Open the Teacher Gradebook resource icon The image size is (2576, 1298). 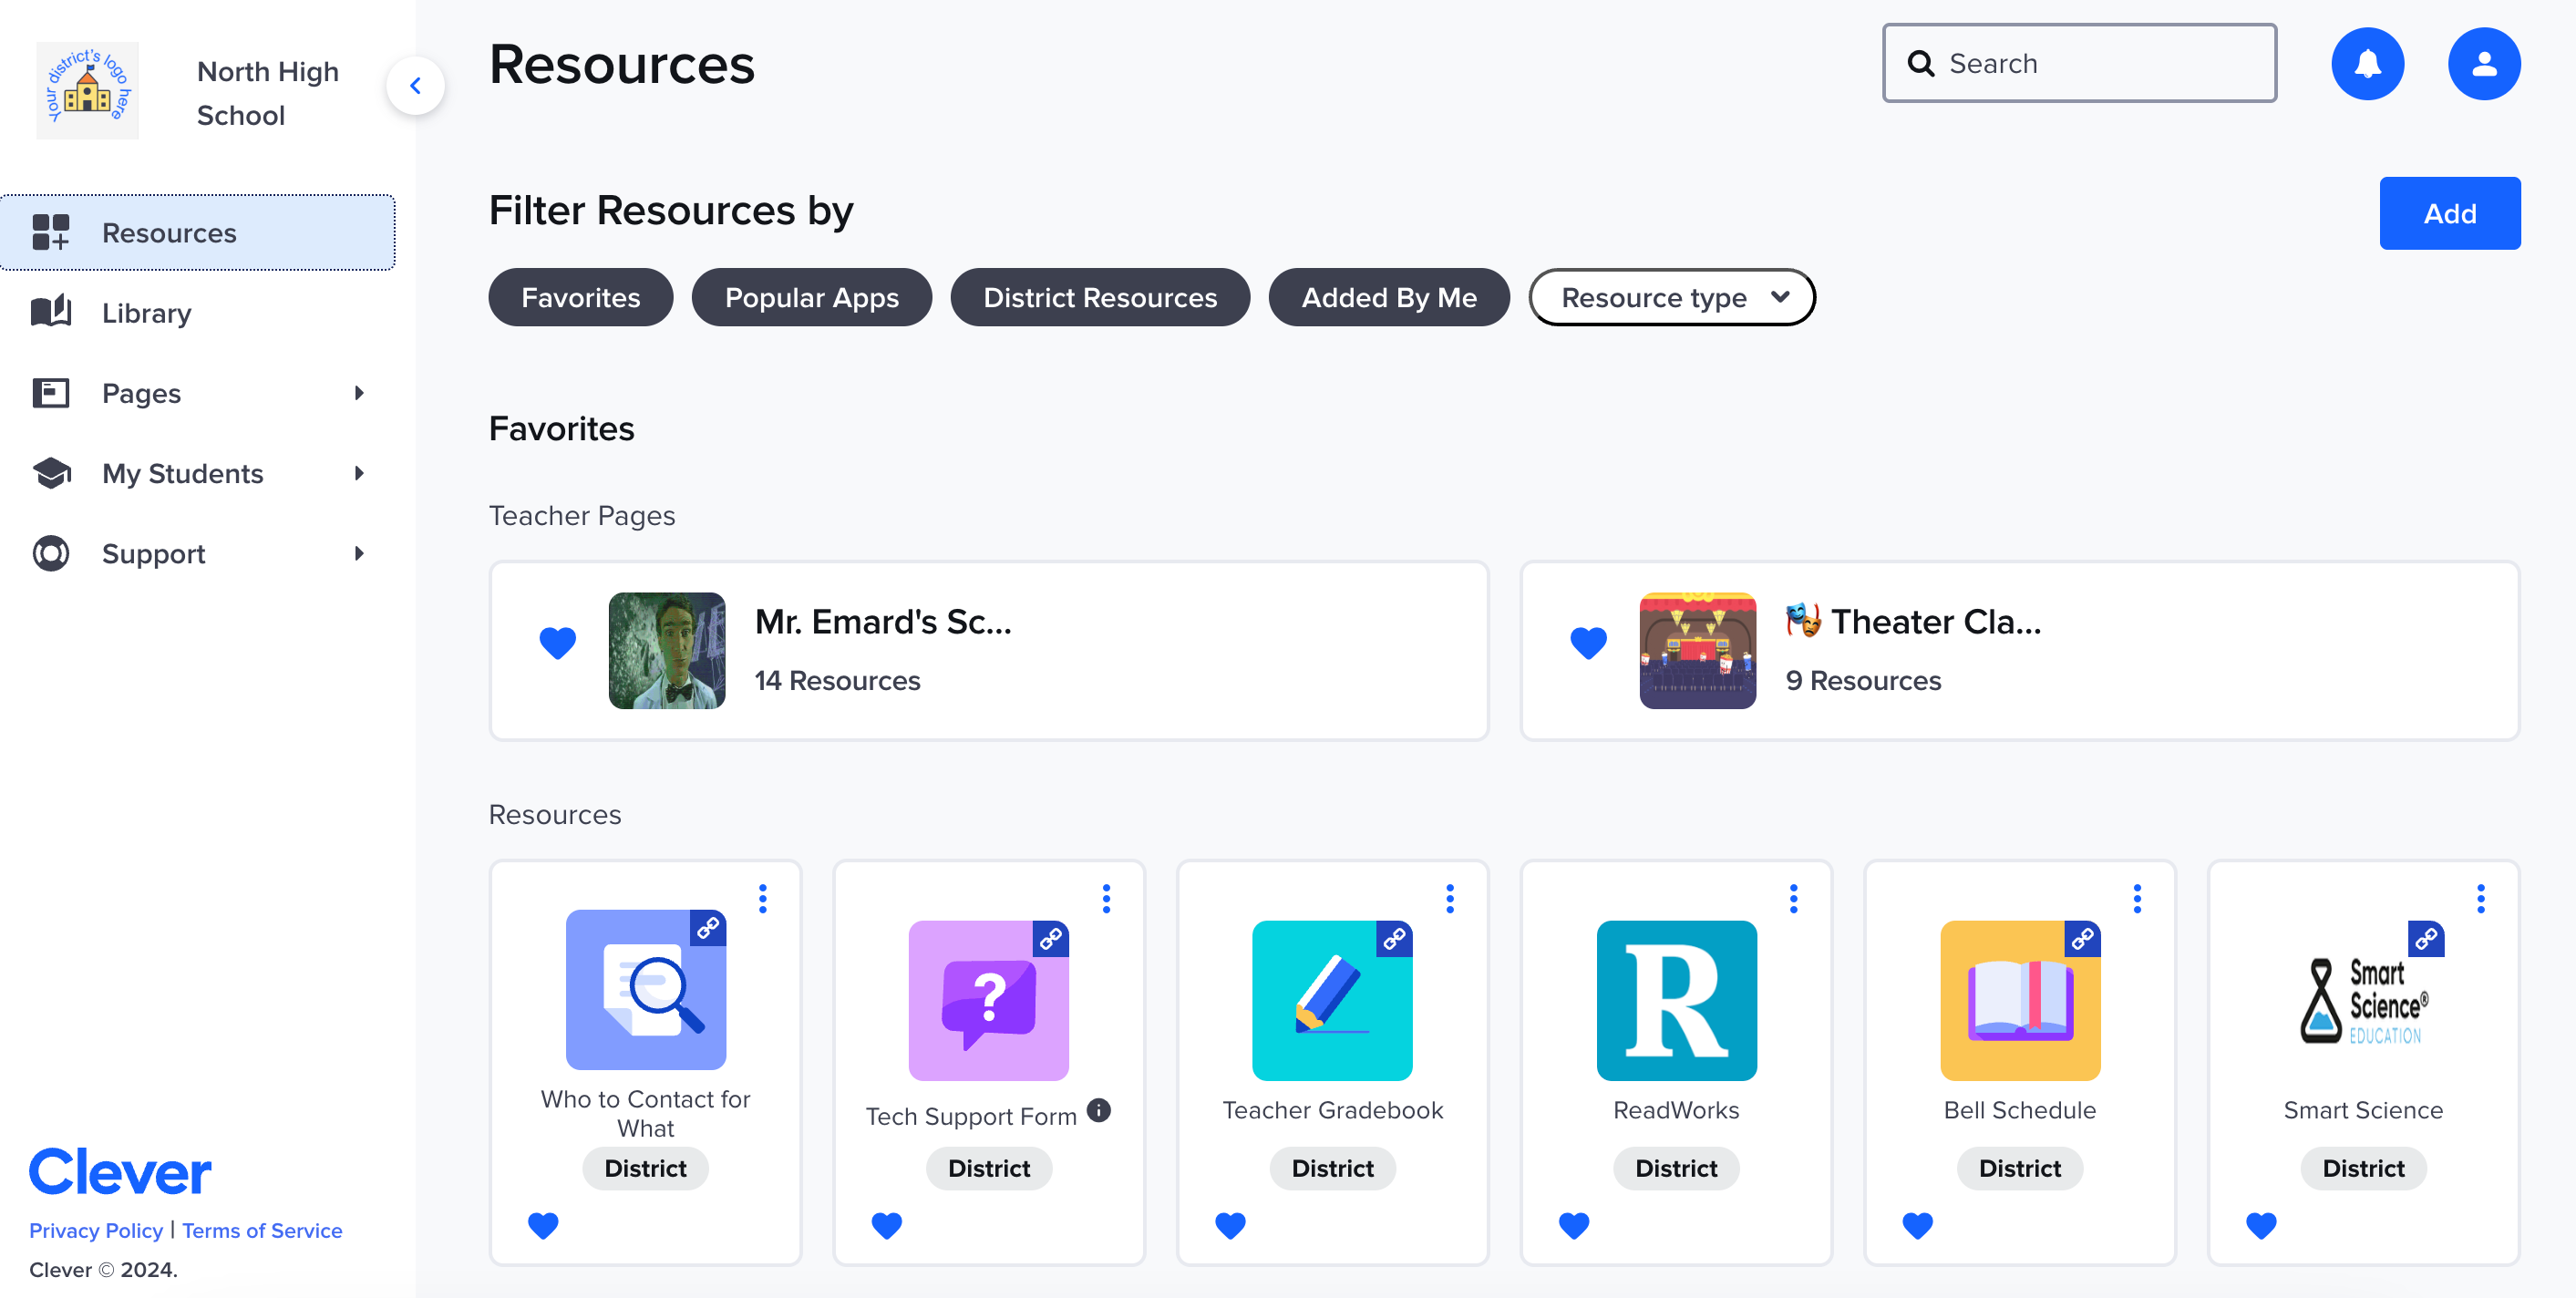coord(1332,1000)
